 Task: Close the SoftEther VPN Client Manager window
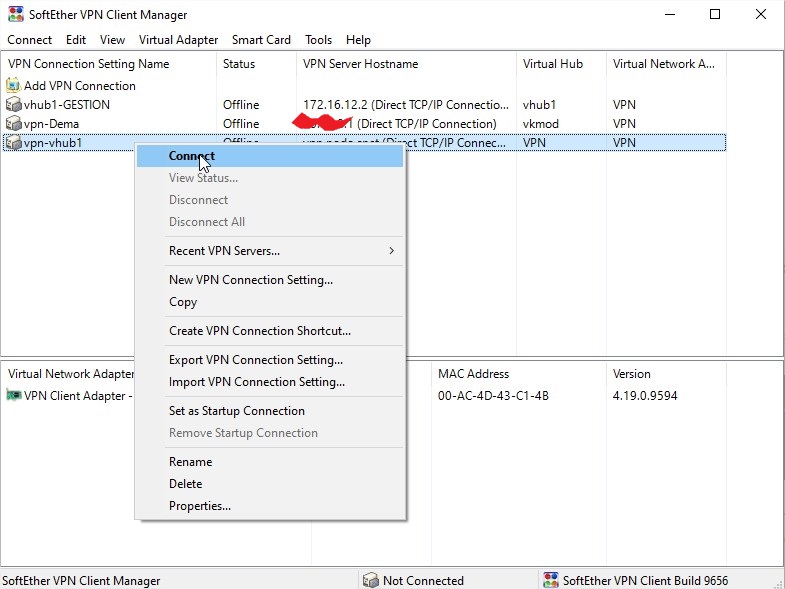pyautogui.click(x=760, y=14)
